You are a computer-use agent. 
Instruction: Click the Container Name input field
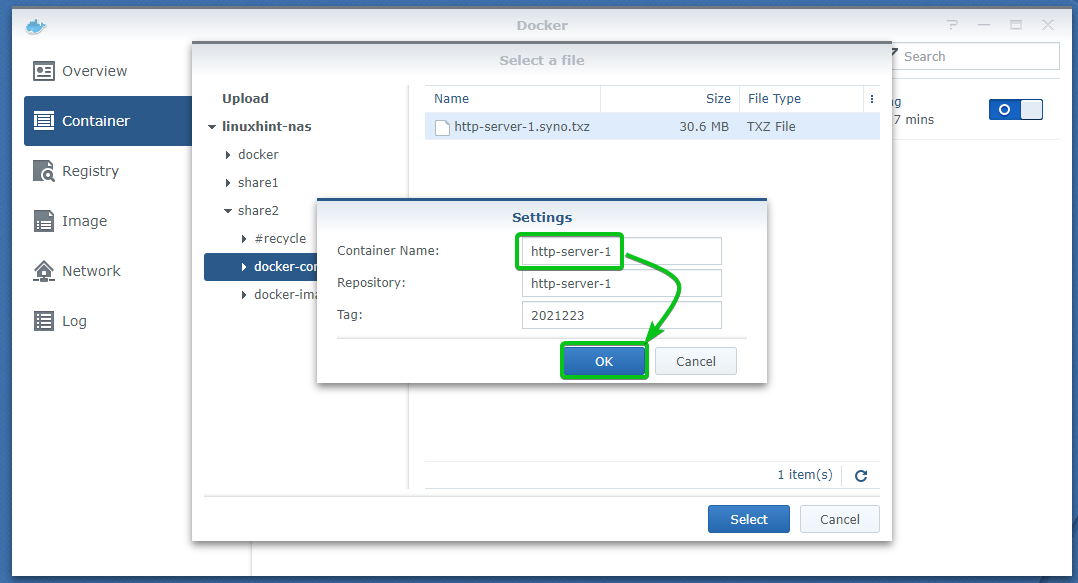point(622,252)
